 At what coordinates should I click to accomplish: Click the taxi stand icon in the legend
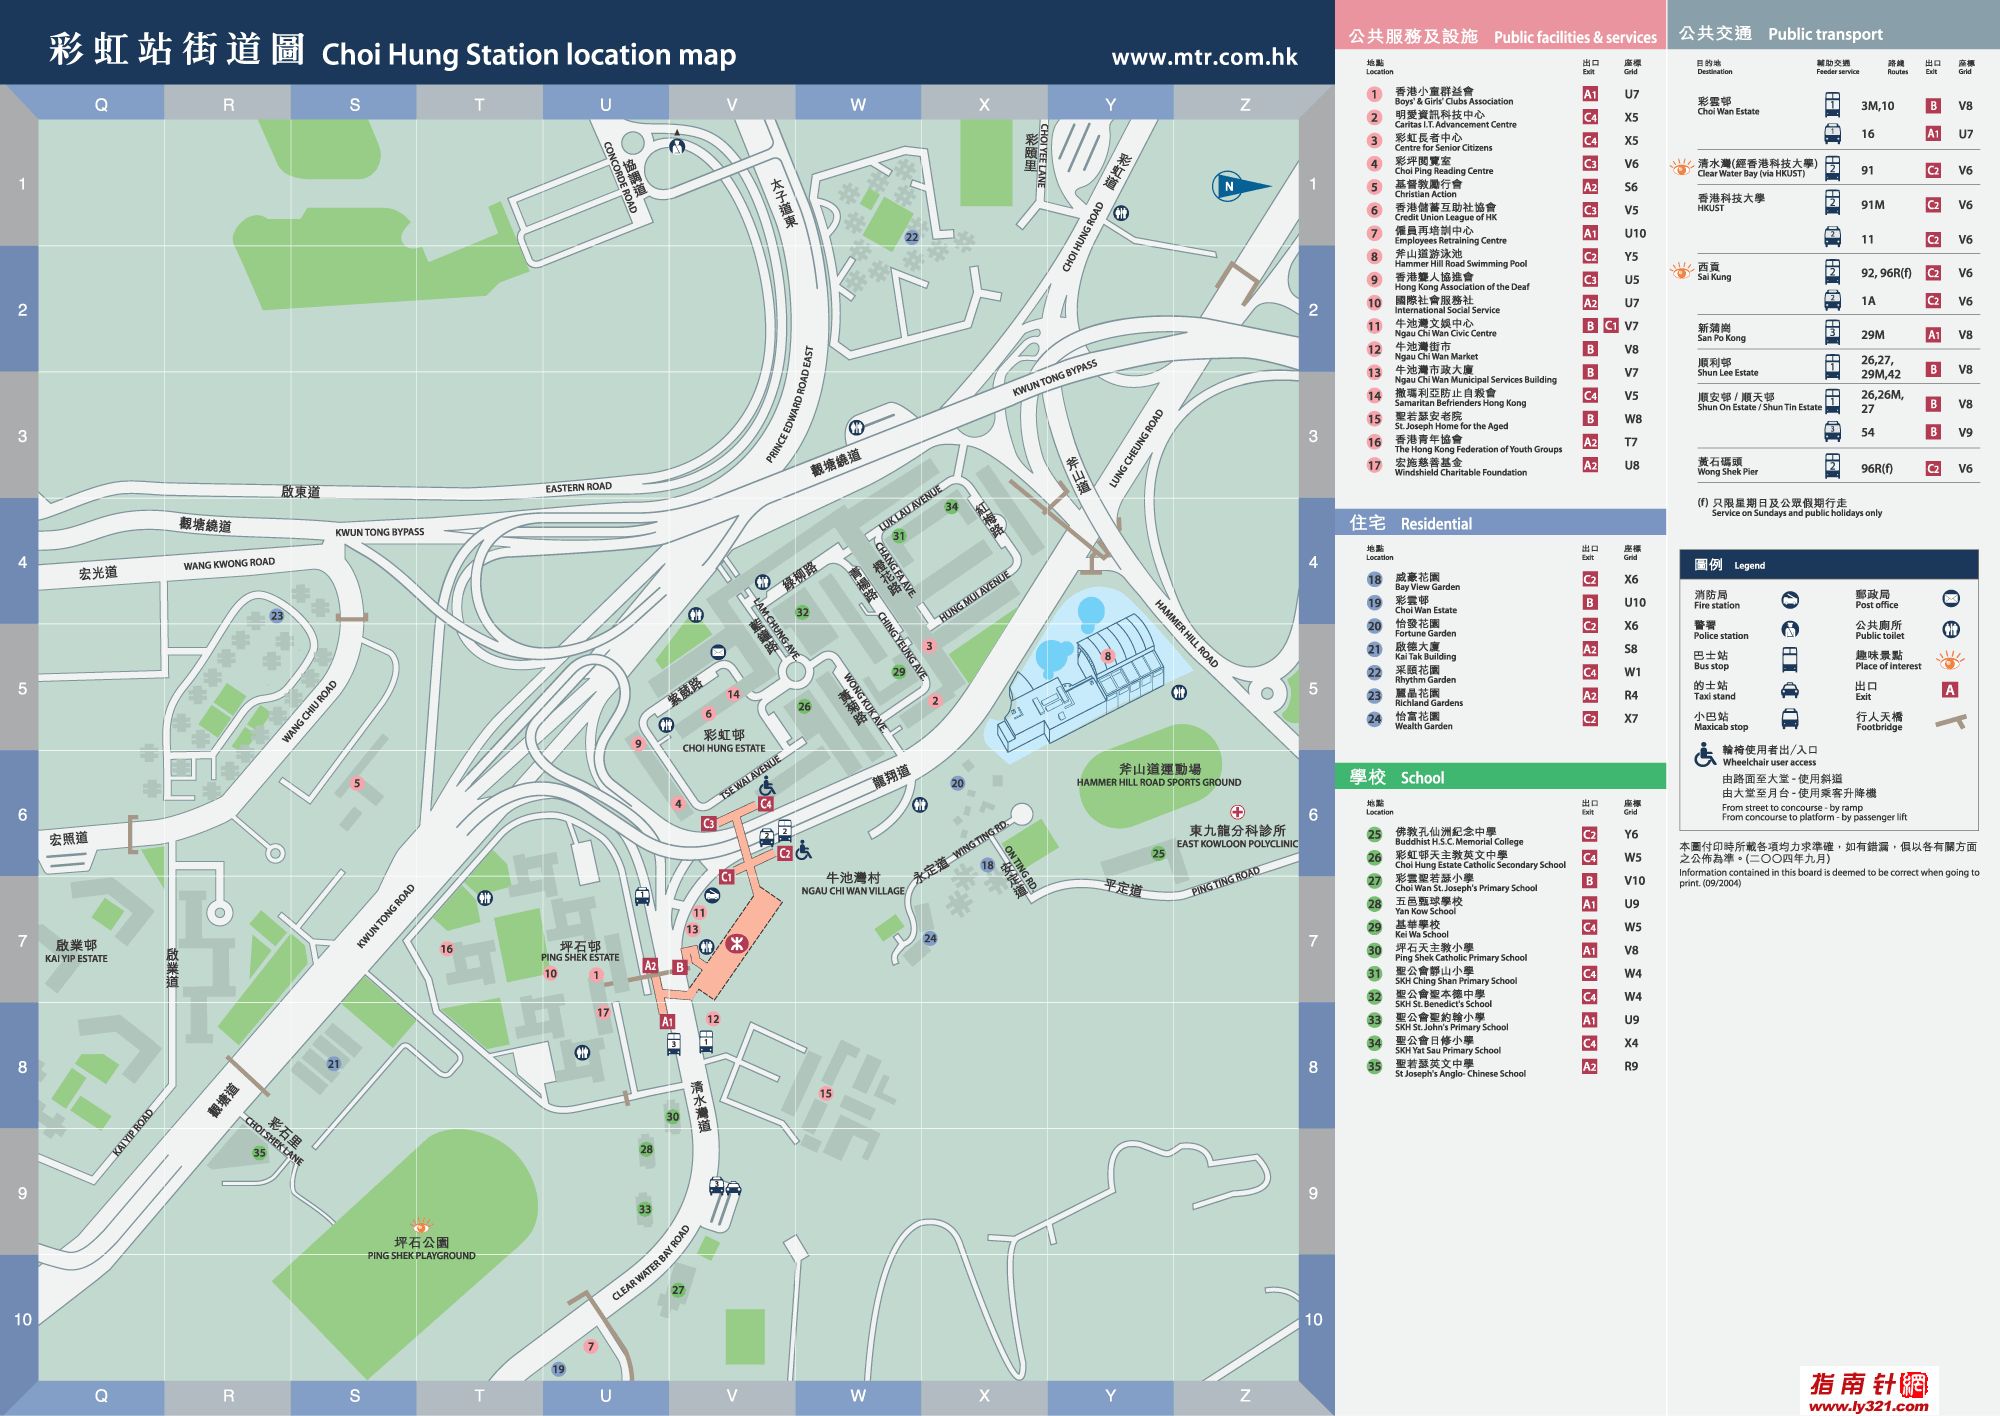click(1790, 690)
